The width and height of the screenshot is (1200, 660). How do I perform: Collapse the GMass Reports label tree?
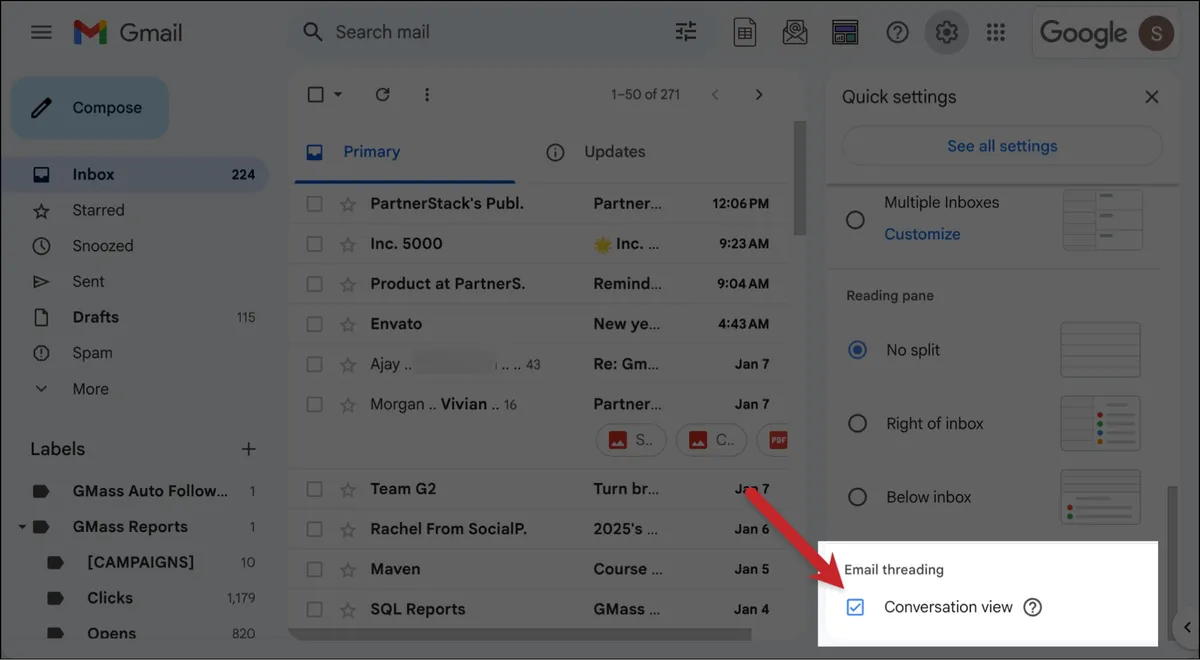22,527
